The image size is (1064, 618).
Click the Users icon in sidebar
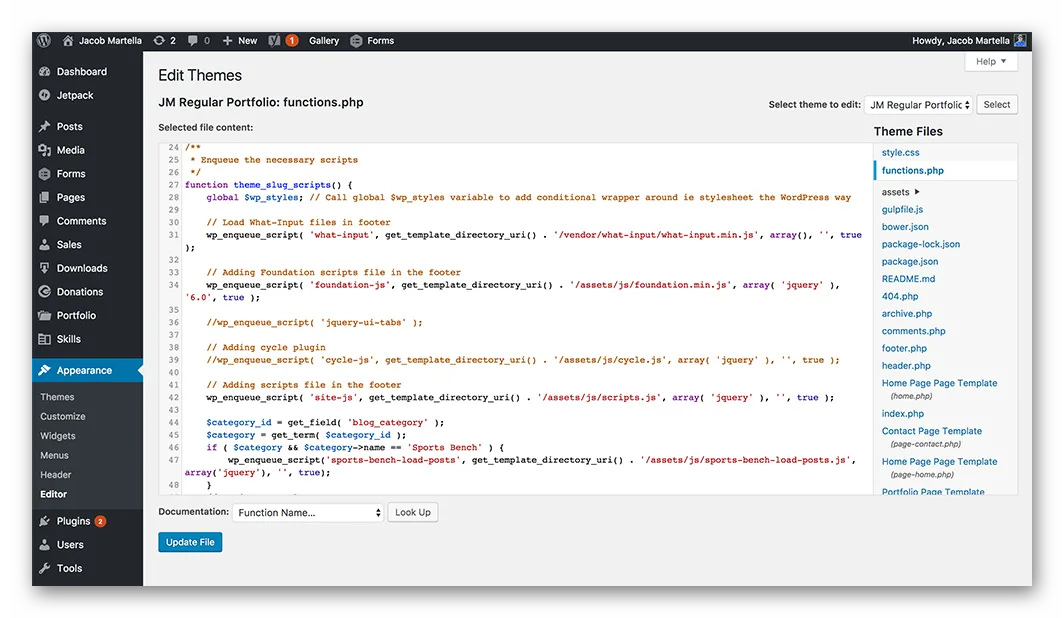45,545
